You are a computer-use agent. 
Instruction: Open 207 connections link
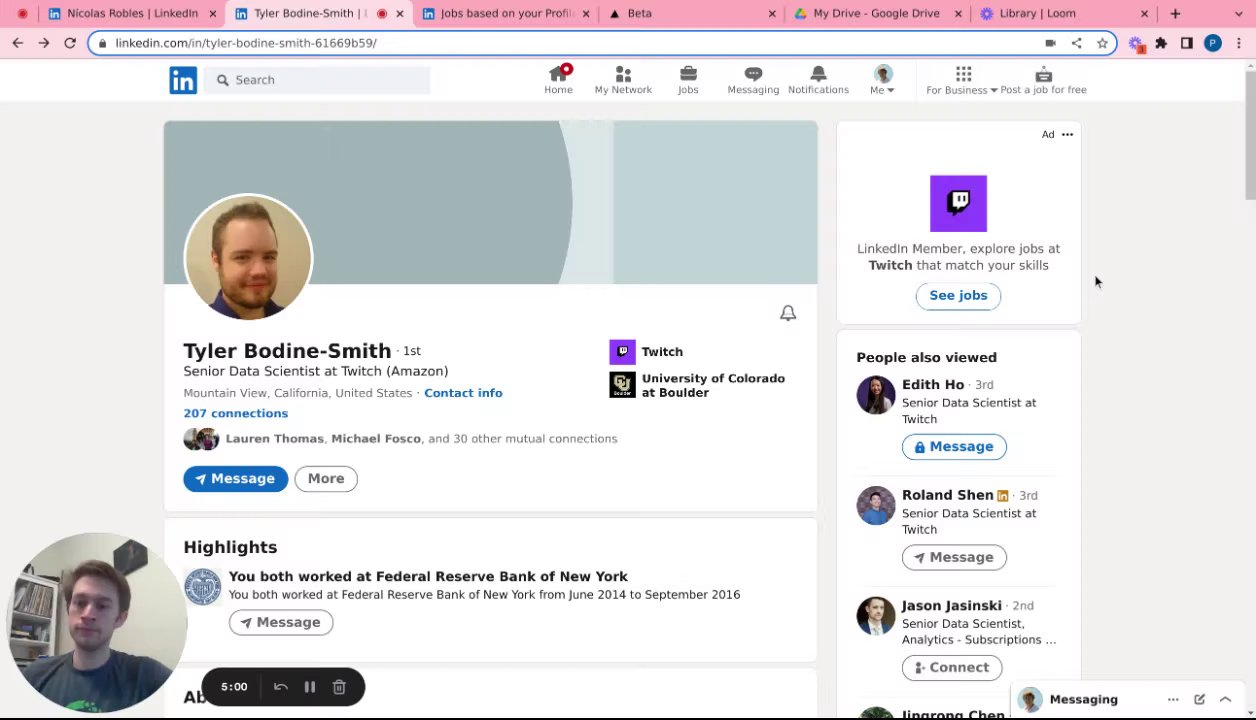(x=235, y=413)
